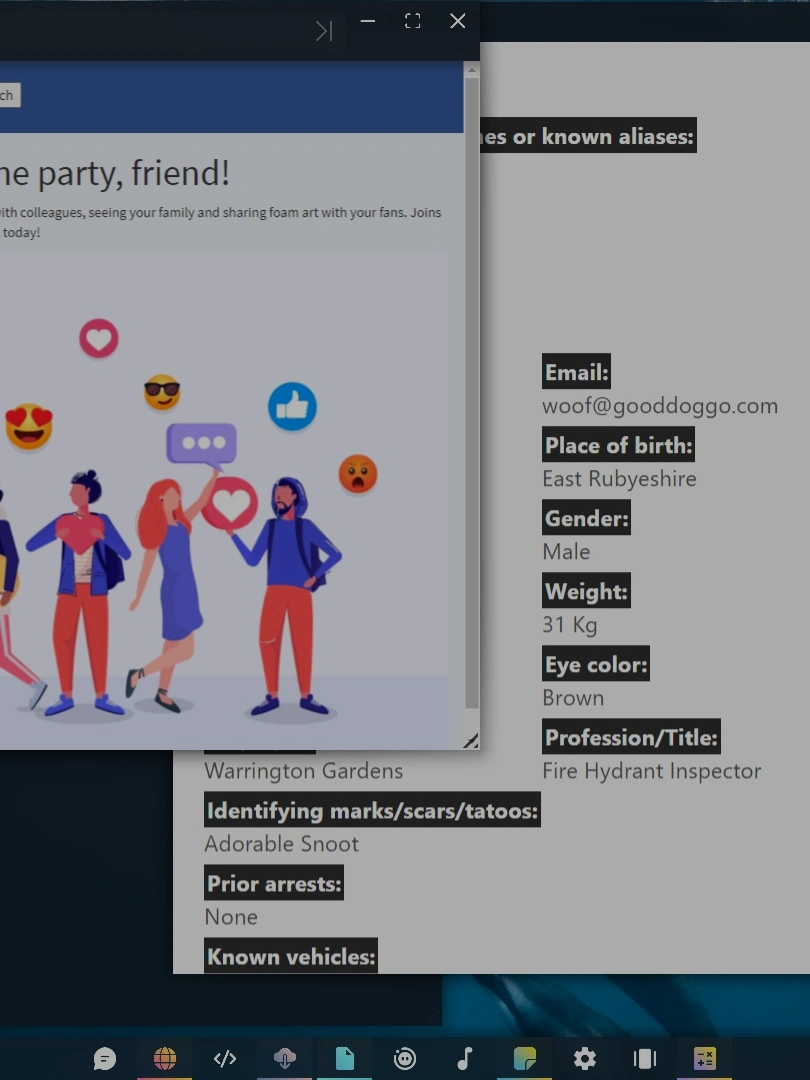This screenshot has height=1080, width=810.
Task: Open the carousel panel icon in taskbar
Action: pyautogui.click(x=645, y=1058)
